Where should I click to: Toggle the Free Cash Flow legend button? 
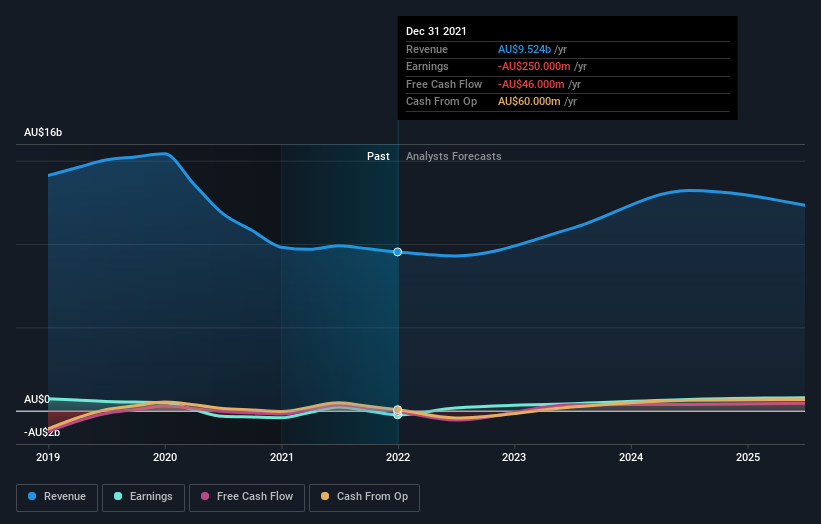coord(247,497)
